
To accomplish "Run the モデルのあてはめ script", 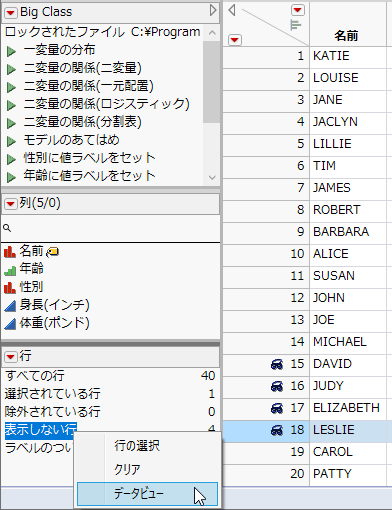I will click(11, 141).
